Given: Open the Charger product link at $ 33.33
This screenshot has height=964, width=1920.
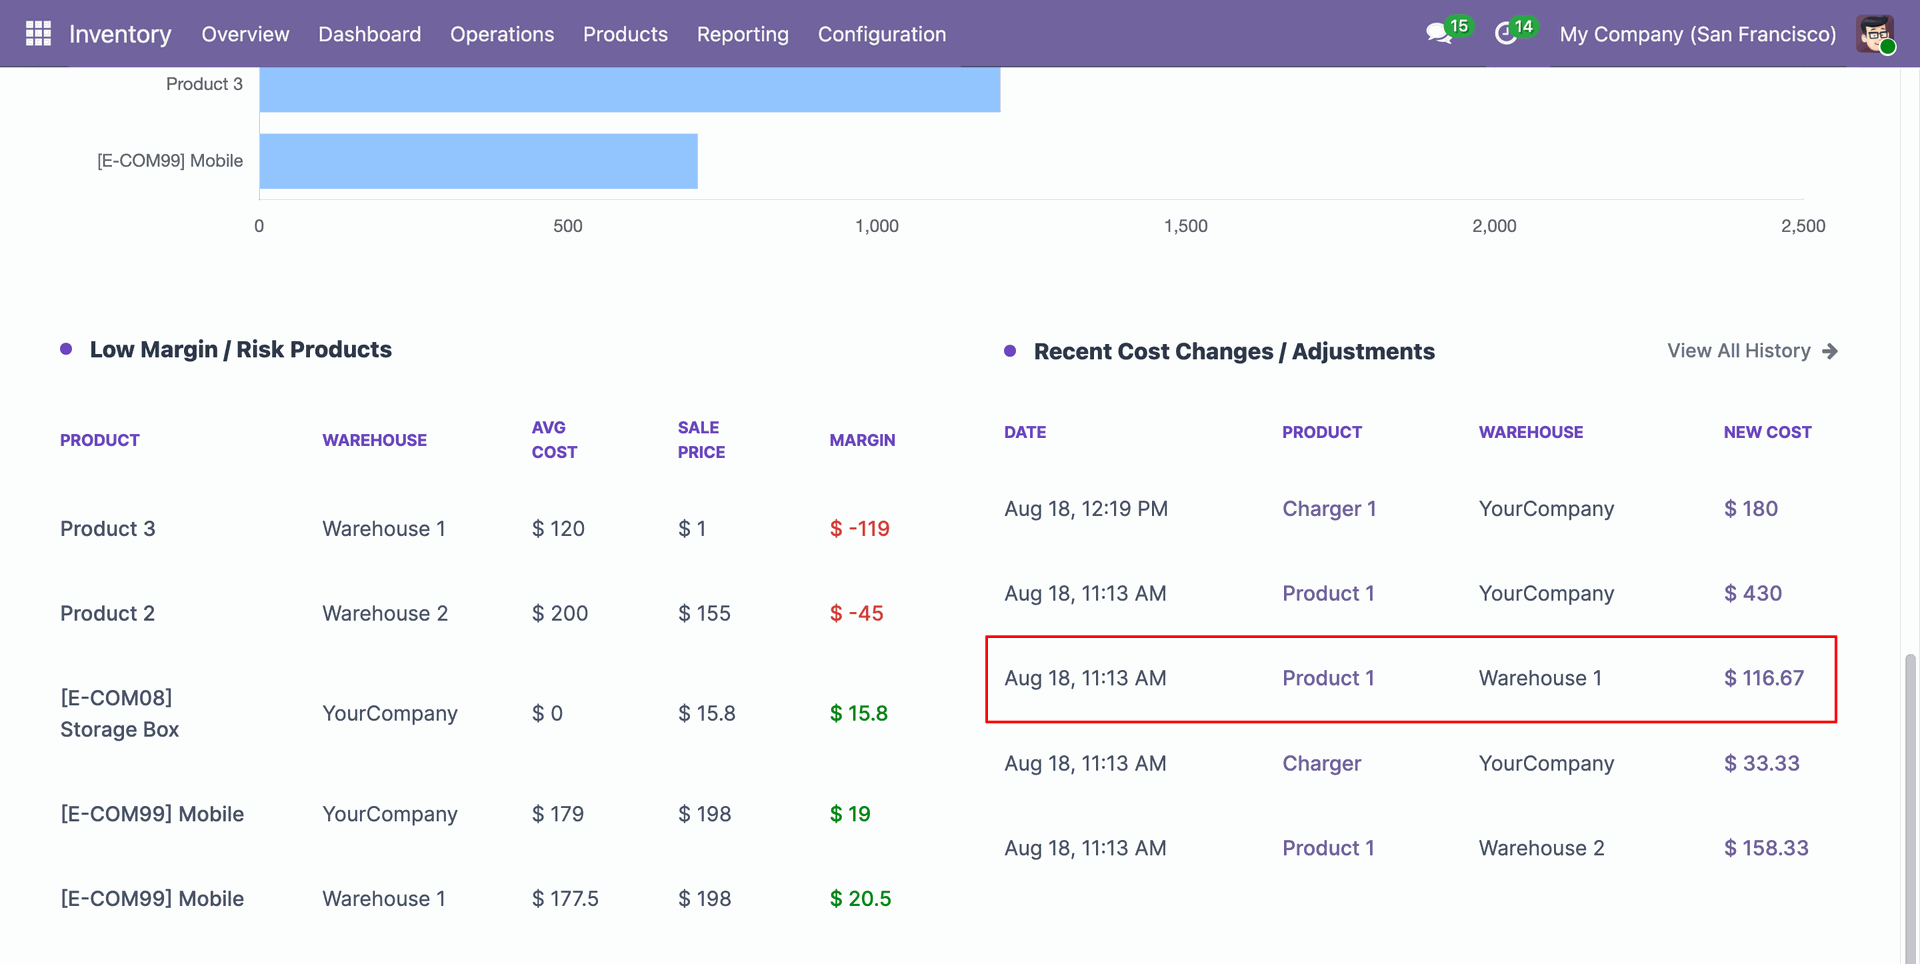Looking at the screenshot, I should tap(1322, 764).
